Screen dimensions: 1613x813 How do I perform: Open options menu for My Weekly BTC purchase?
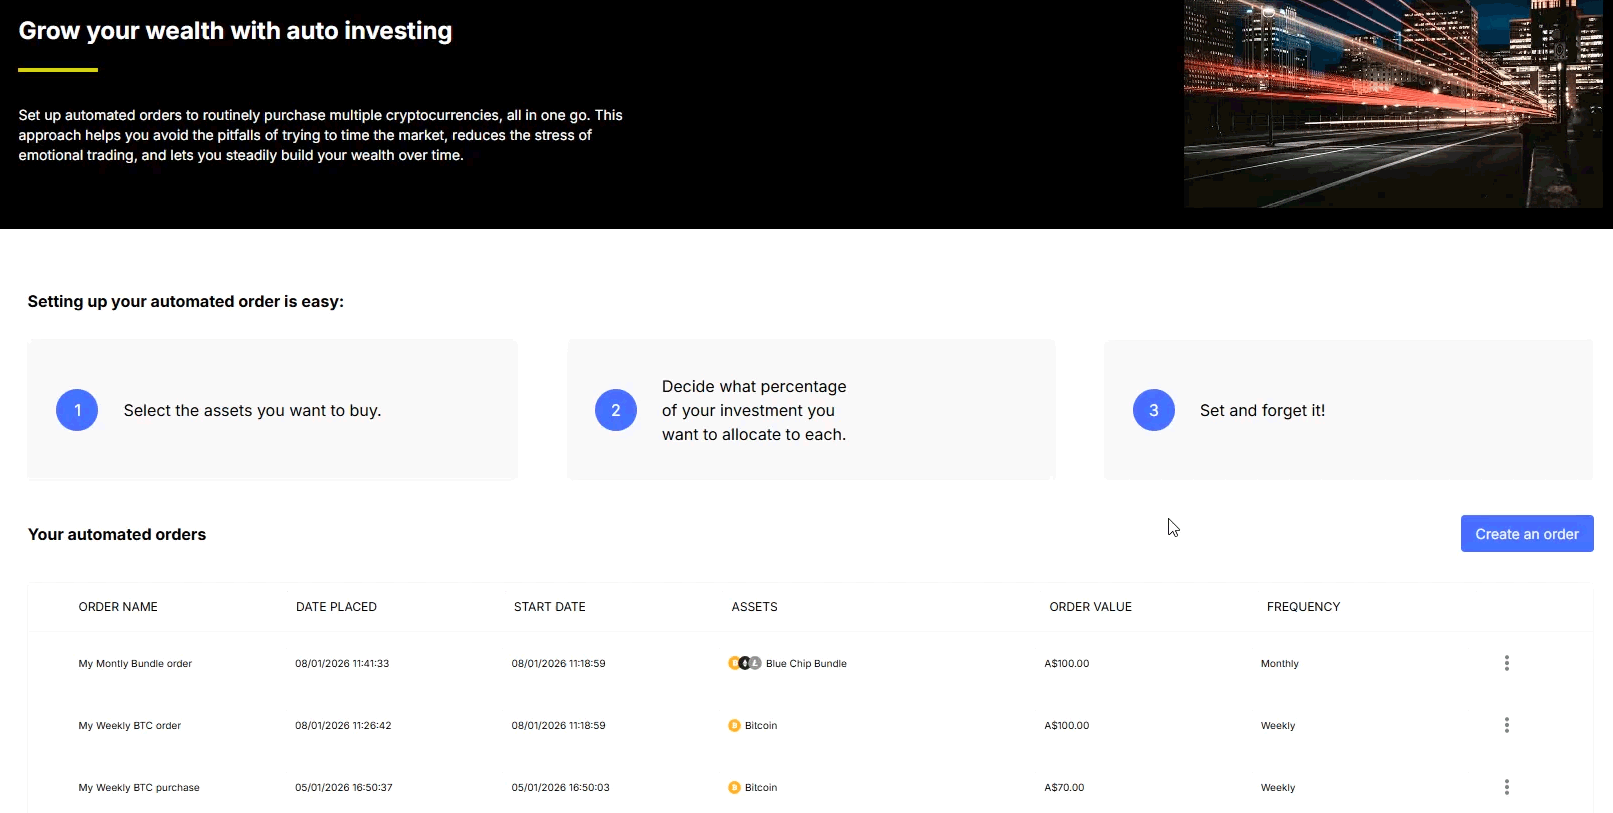click(1506, 787)
